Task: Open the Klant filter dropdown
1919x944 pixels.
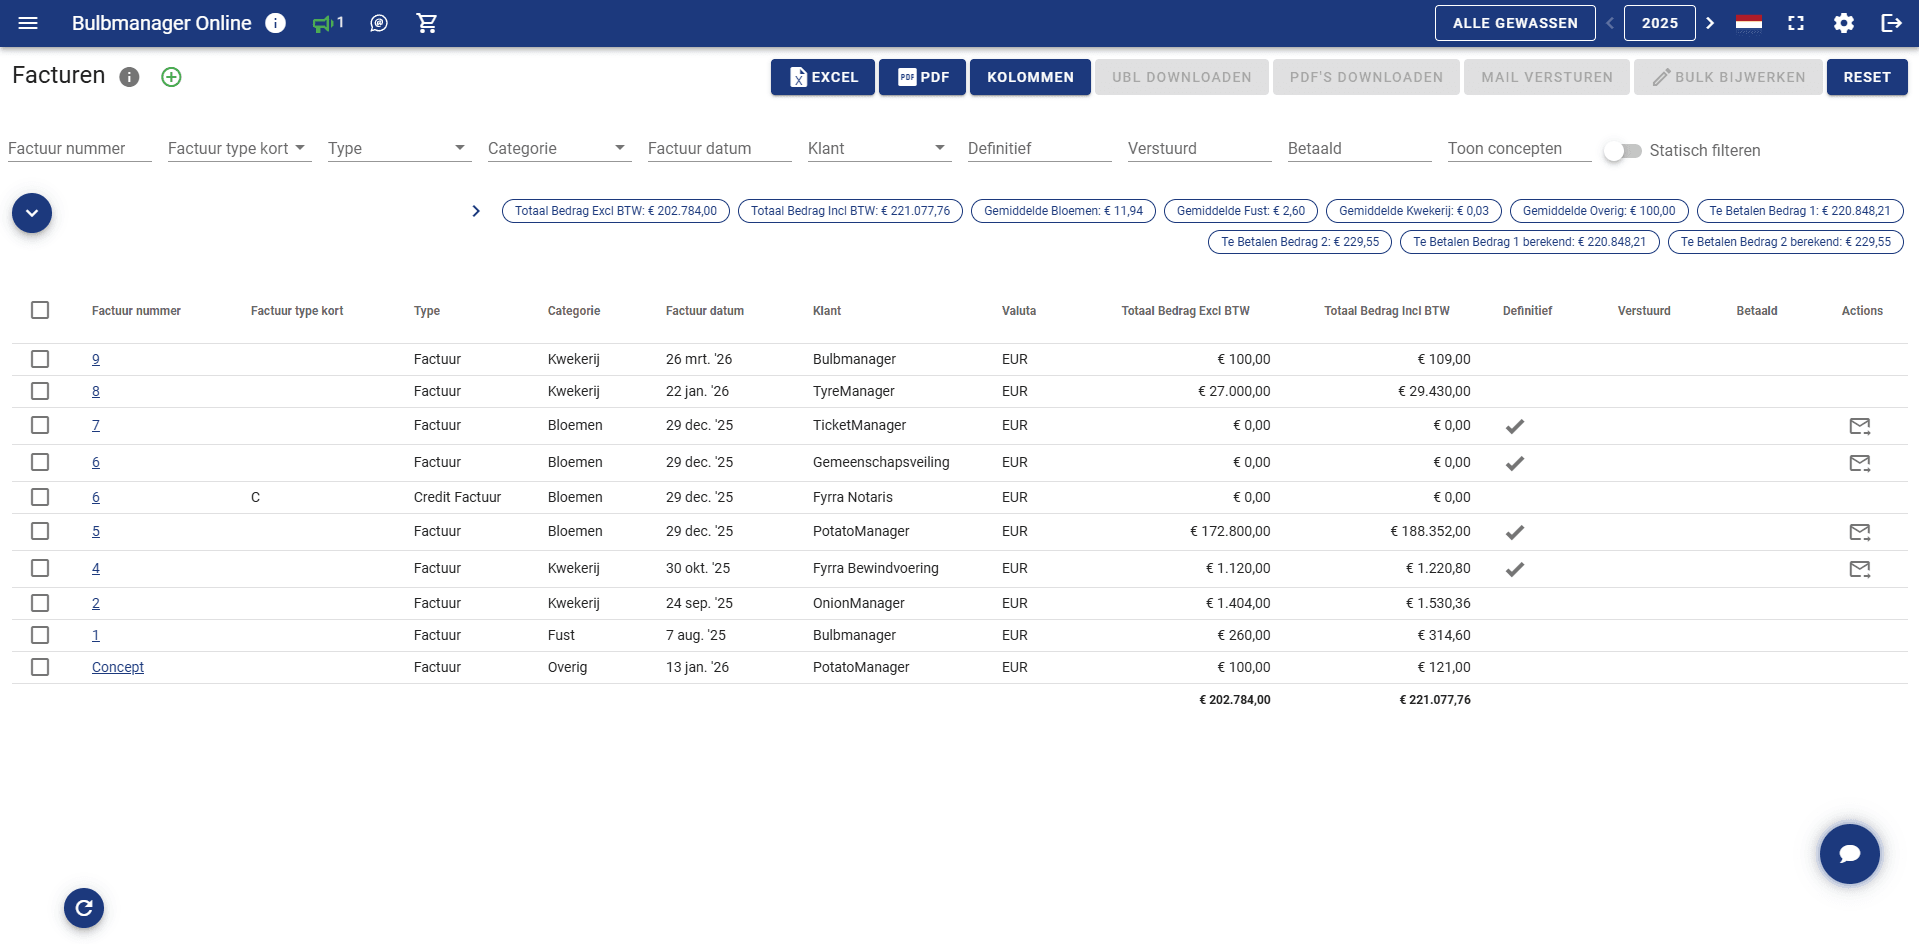Action: pos(878,149)
